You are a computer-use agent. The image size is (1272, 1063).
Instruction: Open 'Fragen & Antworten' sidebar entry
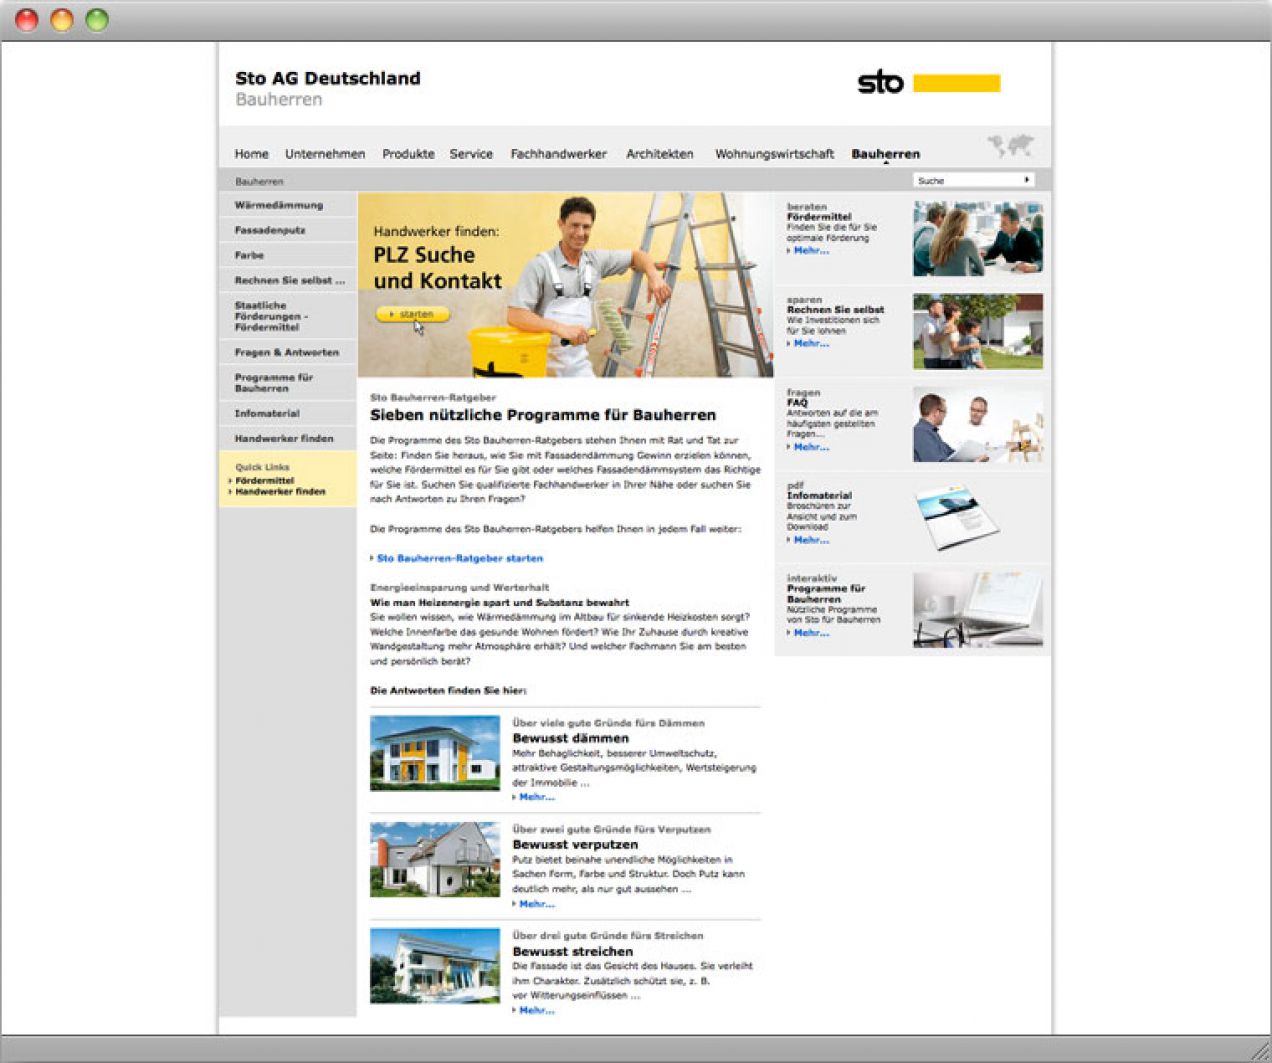point(286,352)
